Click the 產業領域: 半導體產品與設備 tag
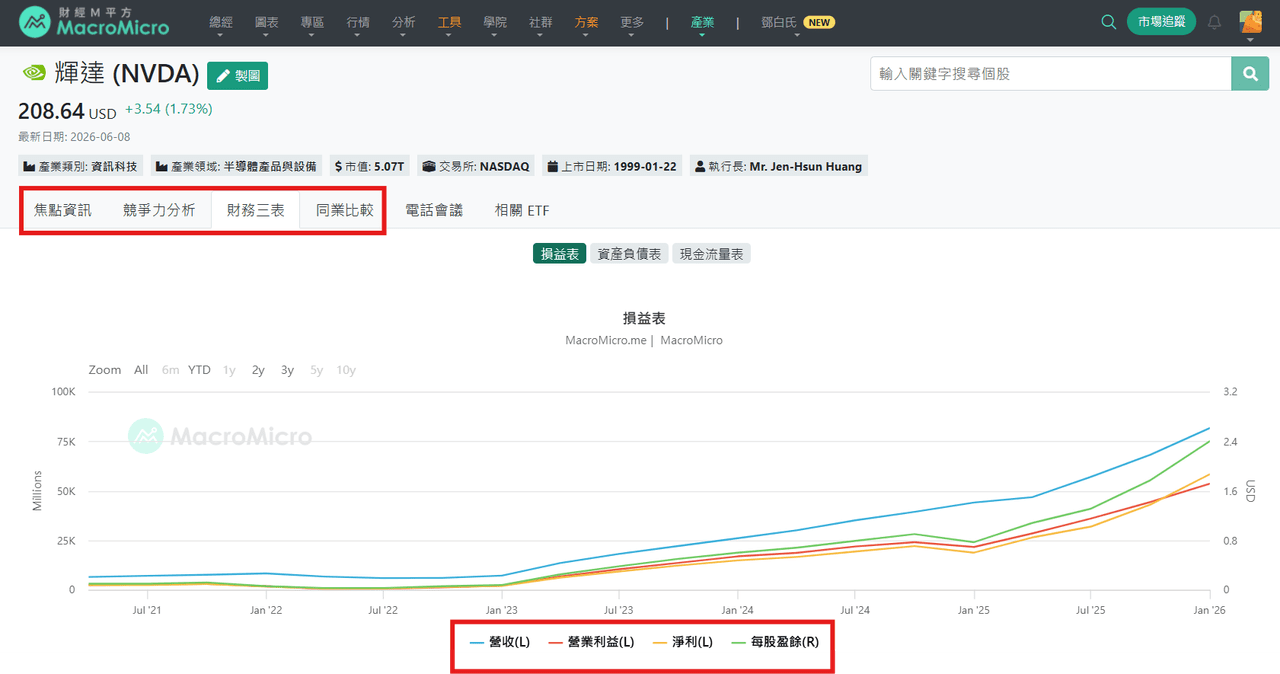This screenshot has height=674, width=1280. tap(236, 166)
